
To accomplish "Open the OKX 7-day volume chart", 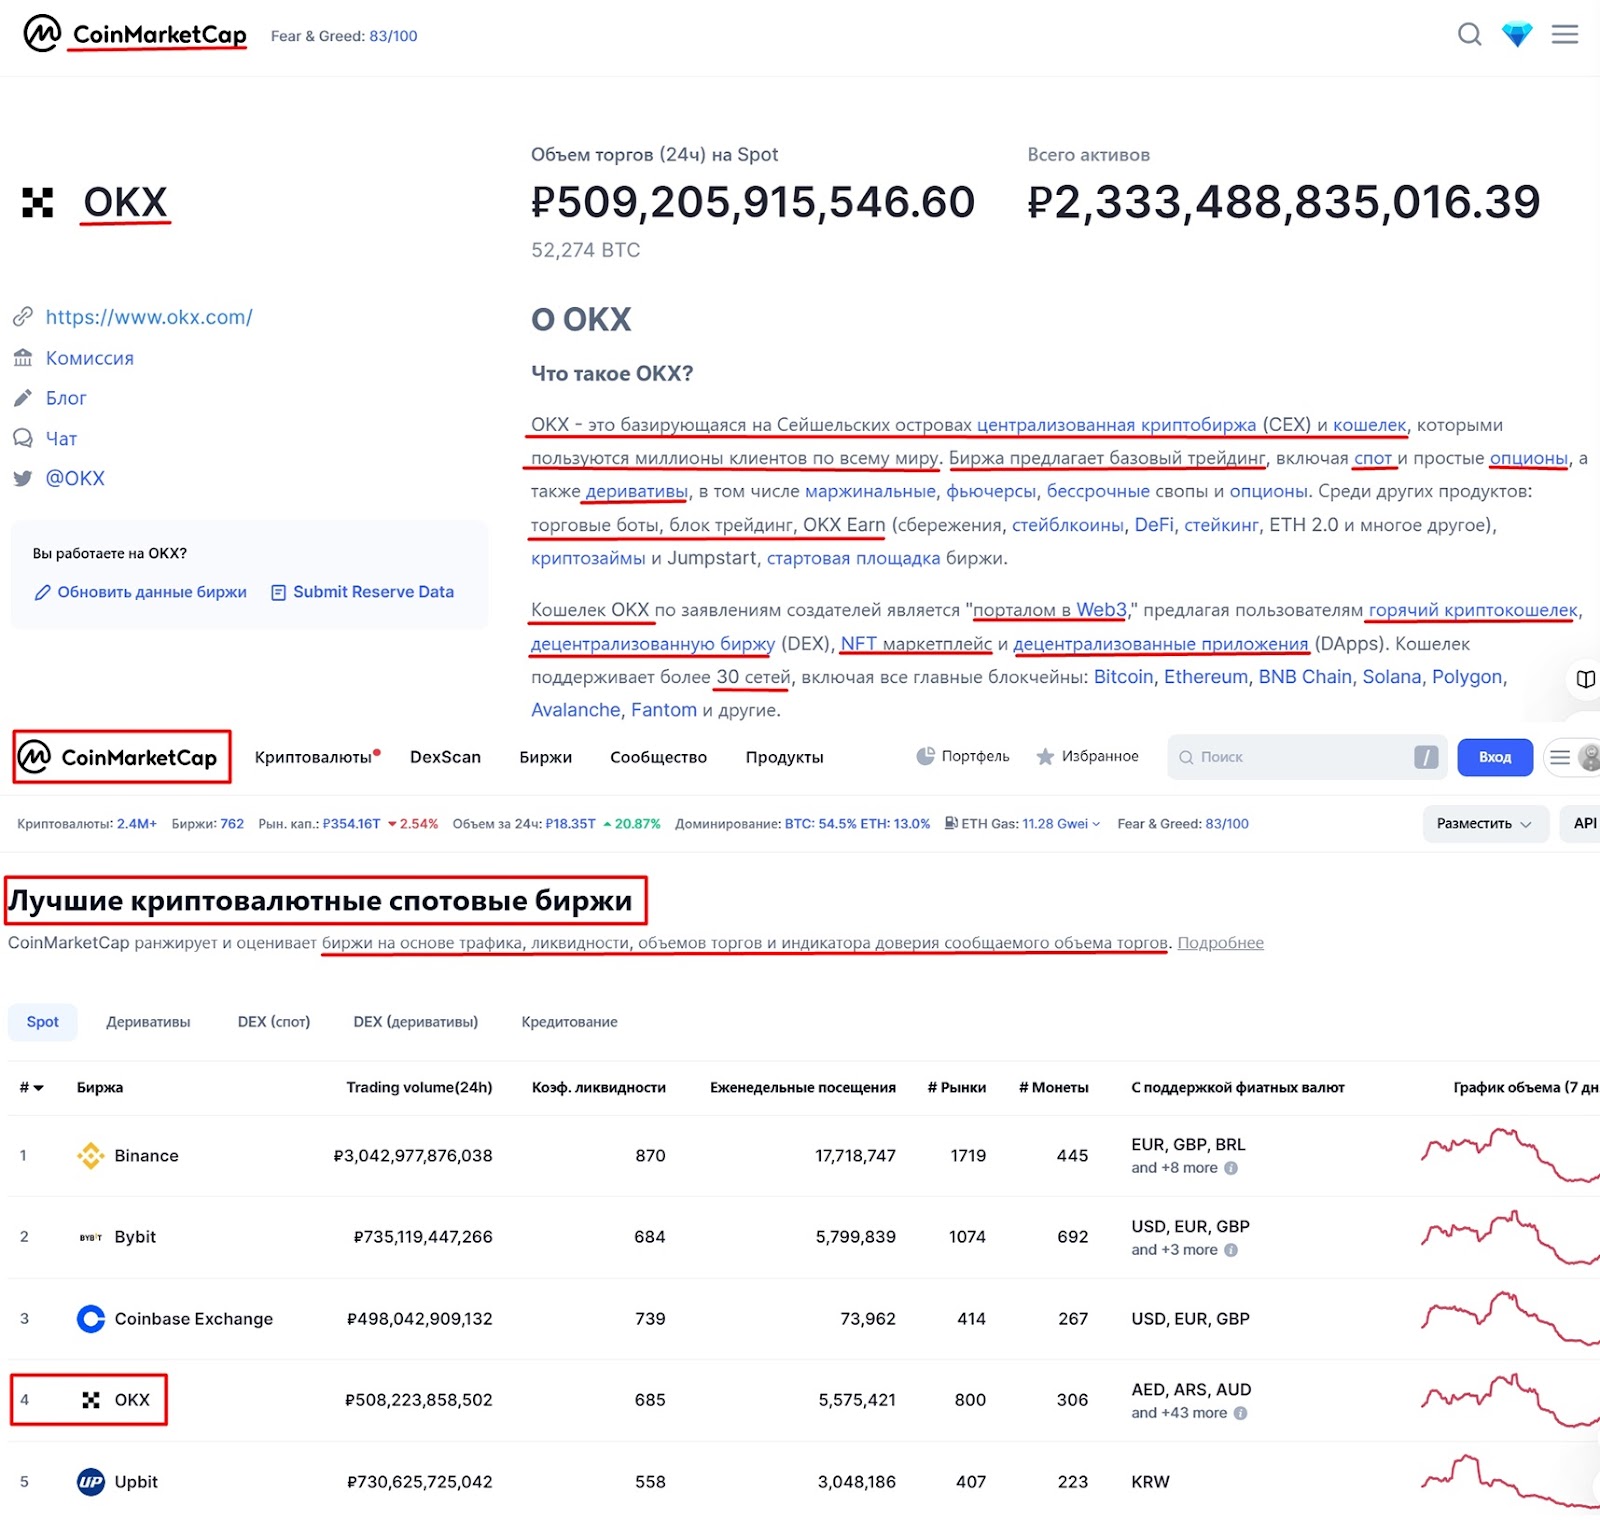I will (x=1510, y=1400).
